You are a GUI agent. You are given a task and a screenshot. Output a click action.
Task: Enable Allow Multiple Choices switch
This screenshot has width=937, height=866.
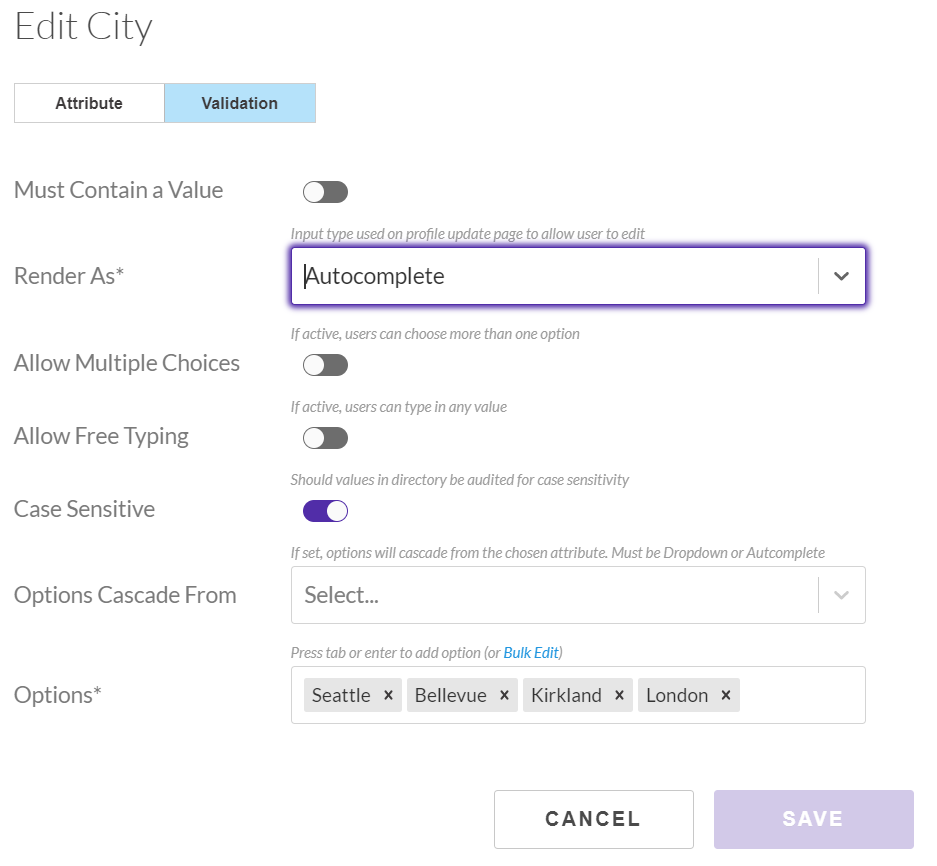(x=325, y=365)
